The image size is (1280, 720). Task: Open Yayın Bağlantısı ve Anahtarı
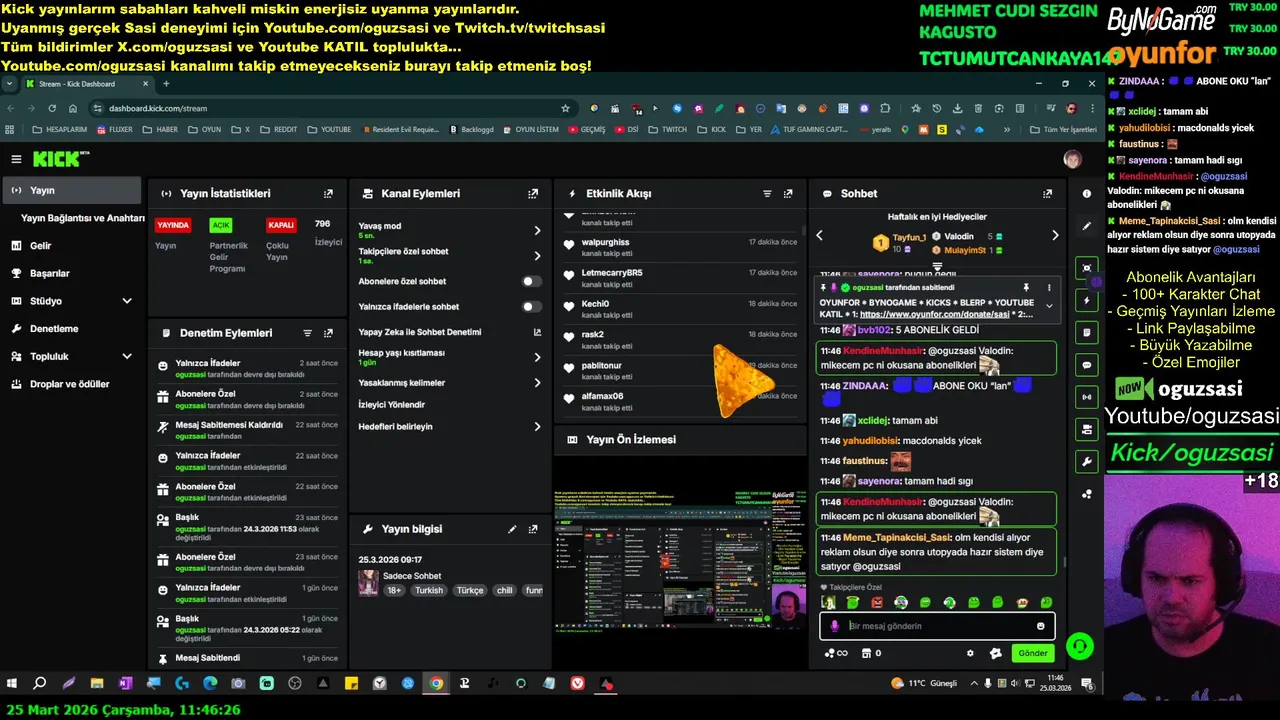tap(83, 218)
